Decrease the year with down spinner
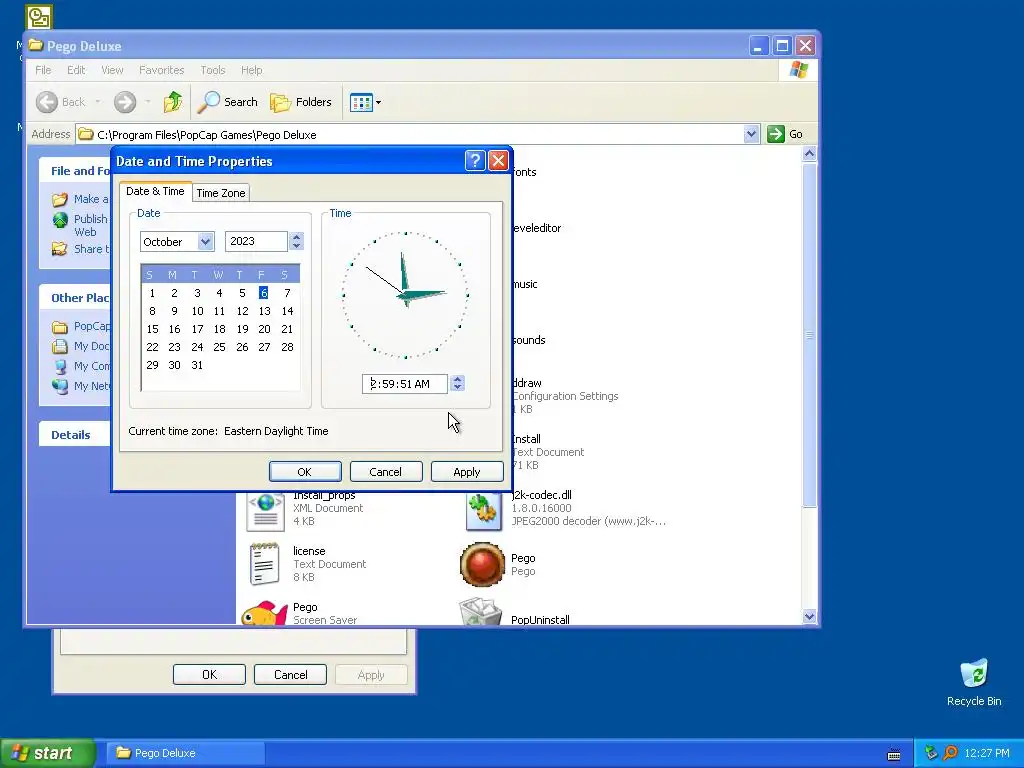1024x768 pixels. (x=296, y=246)
